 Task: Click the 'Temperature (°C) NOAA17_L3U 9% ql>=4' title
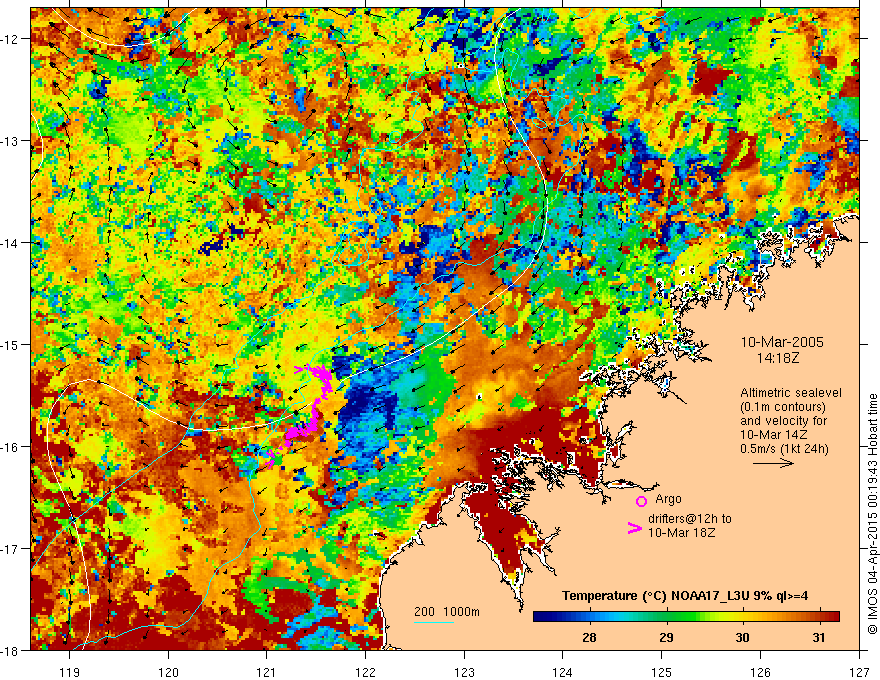click(x=685, y=596)
